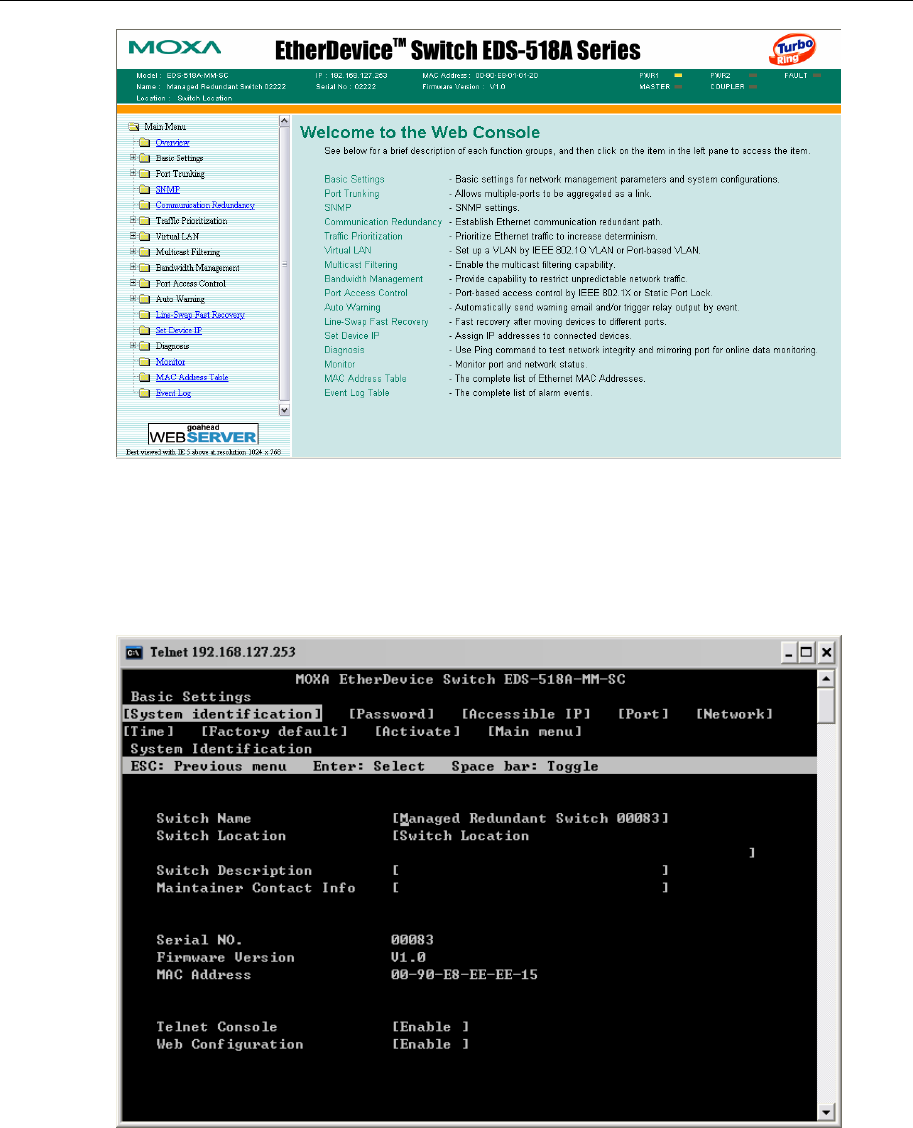This screenshot has height=1128, width=913.
Task: Expand the Traffic Prioritization tree node
Action: point(133,220)
